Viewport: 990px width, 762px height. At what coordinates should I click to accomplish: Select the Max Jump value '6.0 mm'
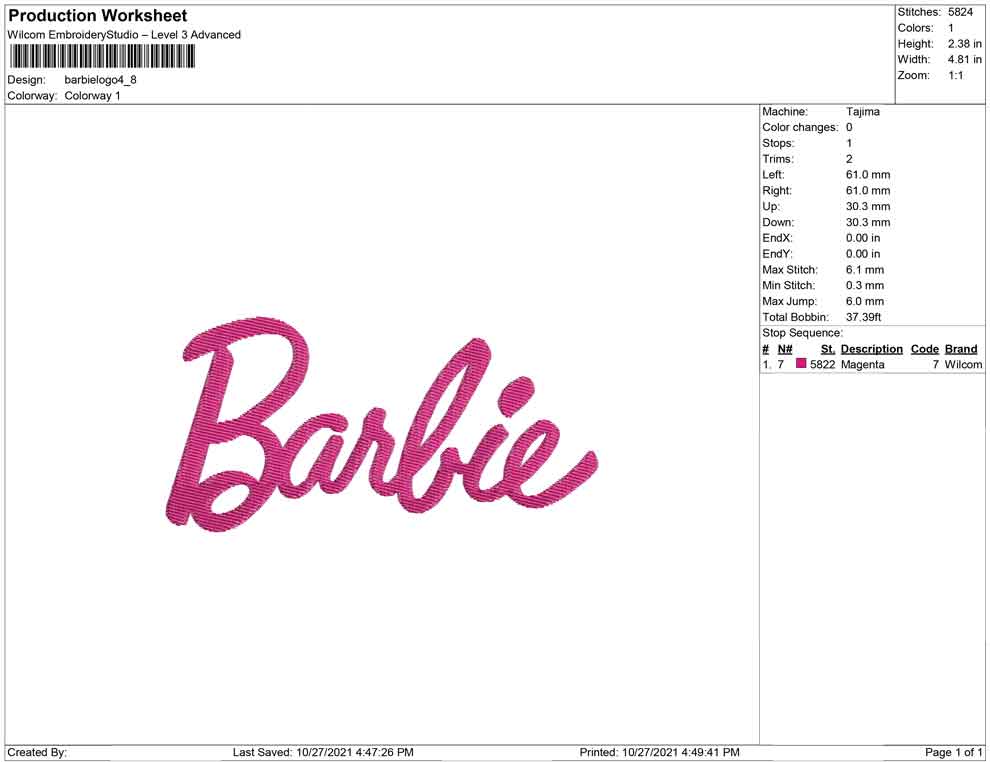click(865, 301)
